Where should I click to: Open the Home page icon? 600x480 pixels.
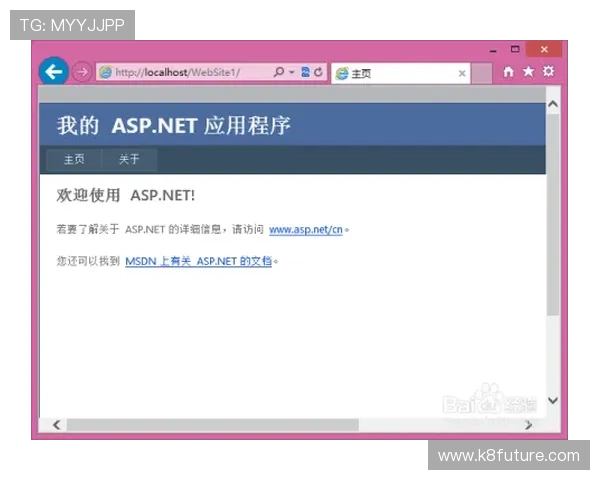point(509,72)
